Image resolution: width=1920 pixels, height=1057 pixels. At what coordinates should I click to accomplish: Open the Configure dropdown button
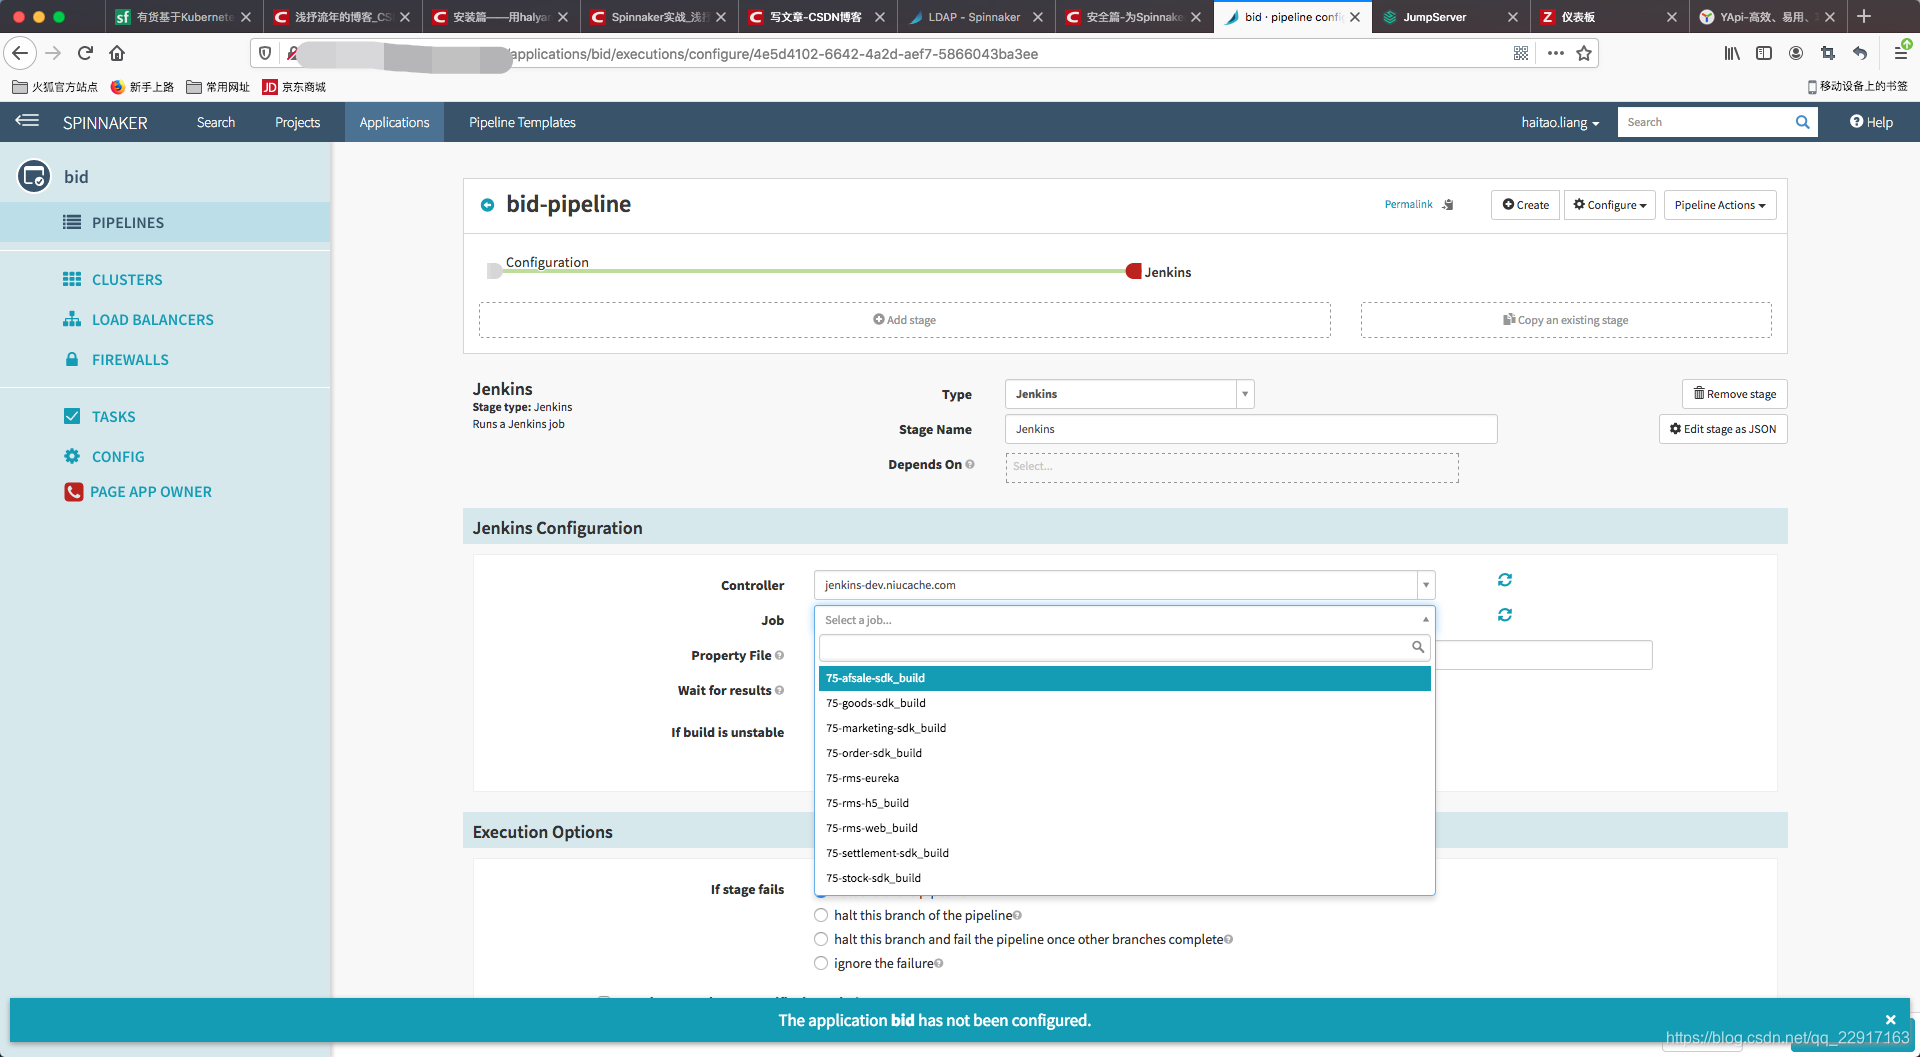(1609, 205)
